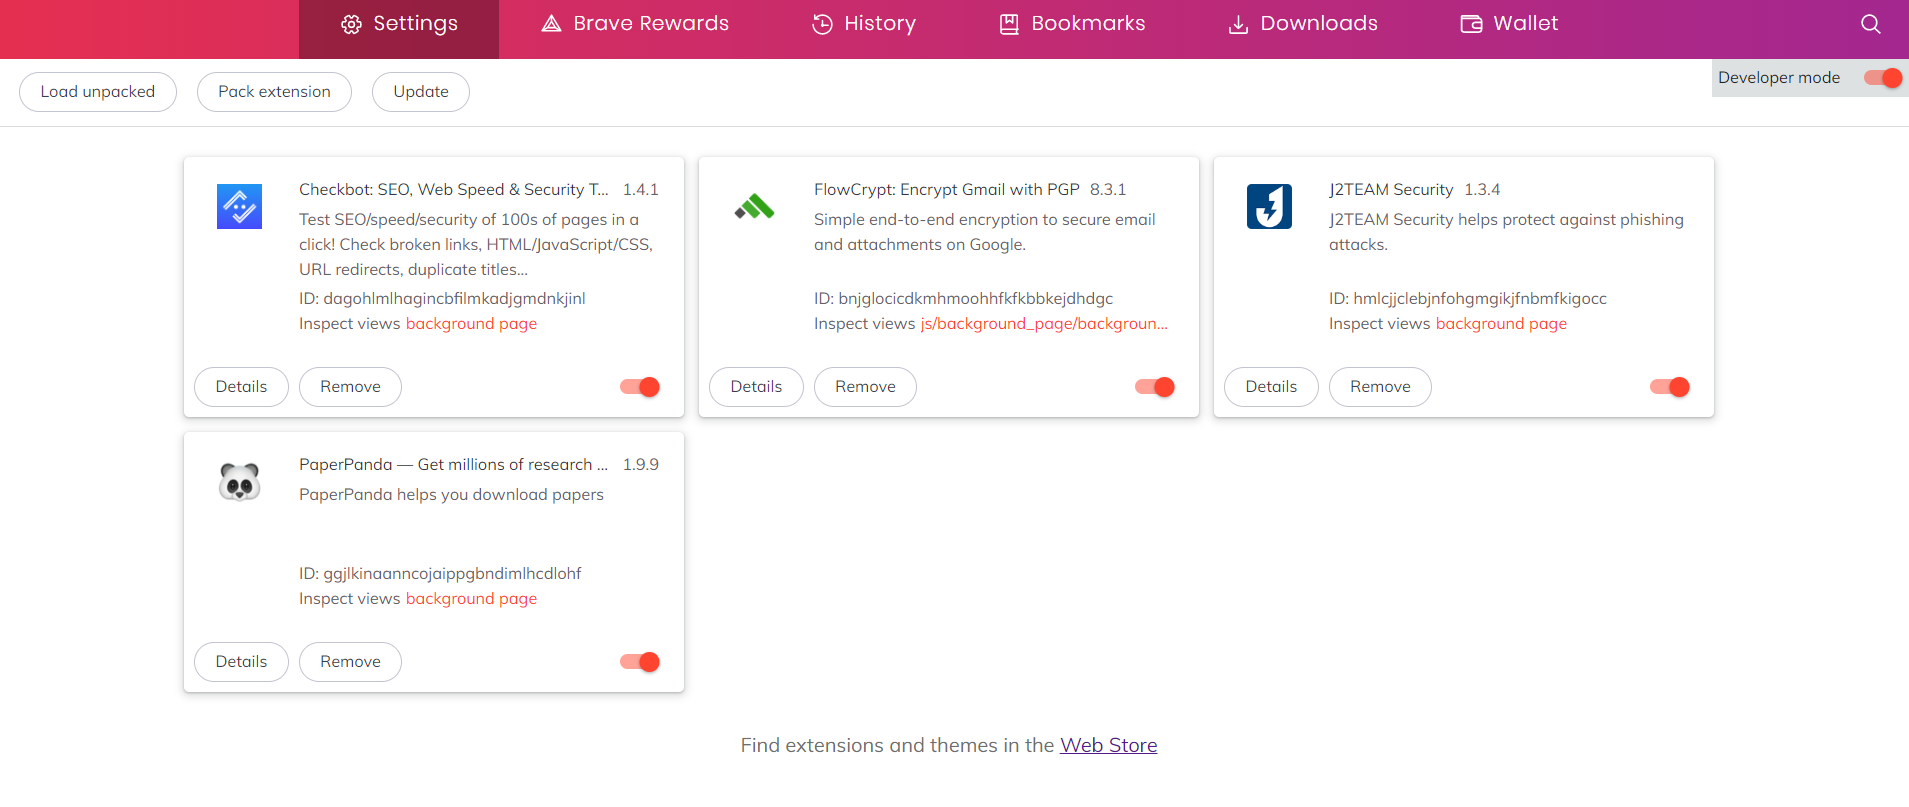The height and width of the screenshot is (807, 1909).
Task: Click the Load unpacked button
Action: (98, 92)
